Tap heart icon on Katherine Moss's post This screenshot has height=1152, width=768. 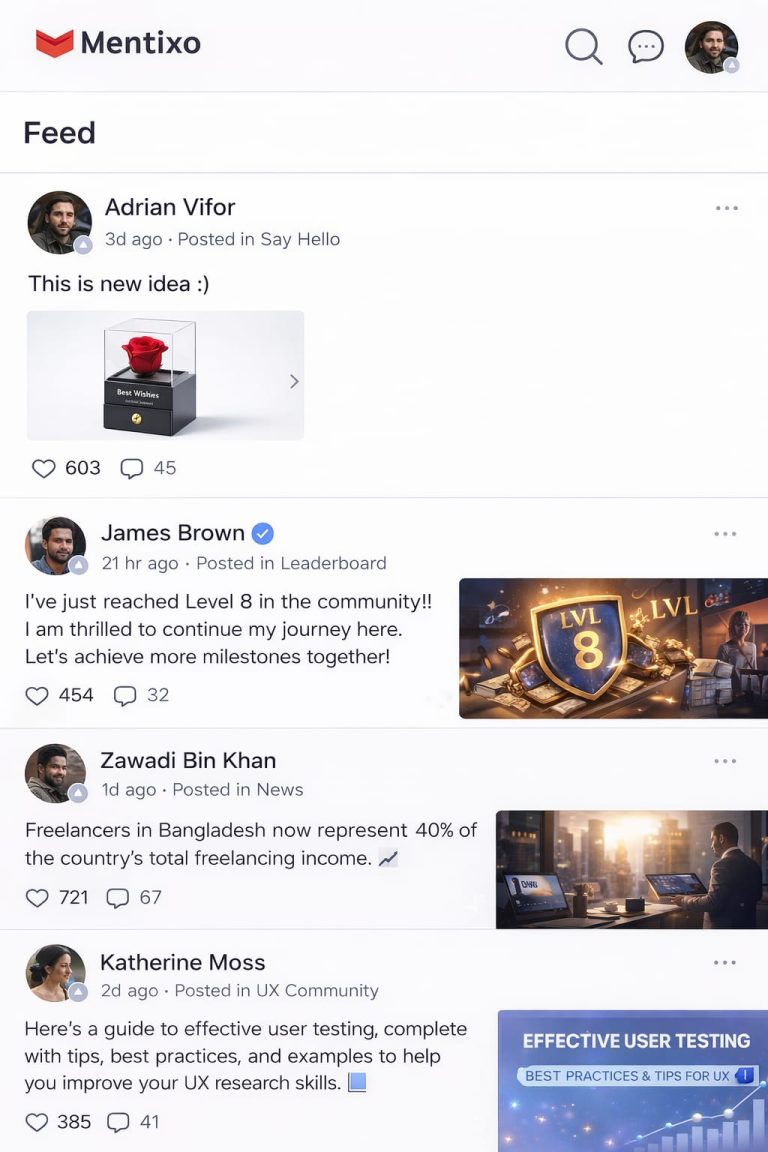point(37,1122)
